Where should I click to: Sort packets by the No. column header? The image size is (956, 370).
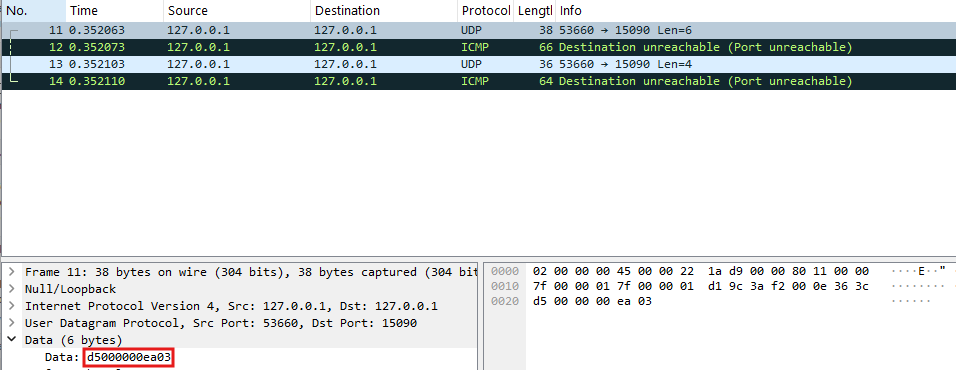coord(34,10)
